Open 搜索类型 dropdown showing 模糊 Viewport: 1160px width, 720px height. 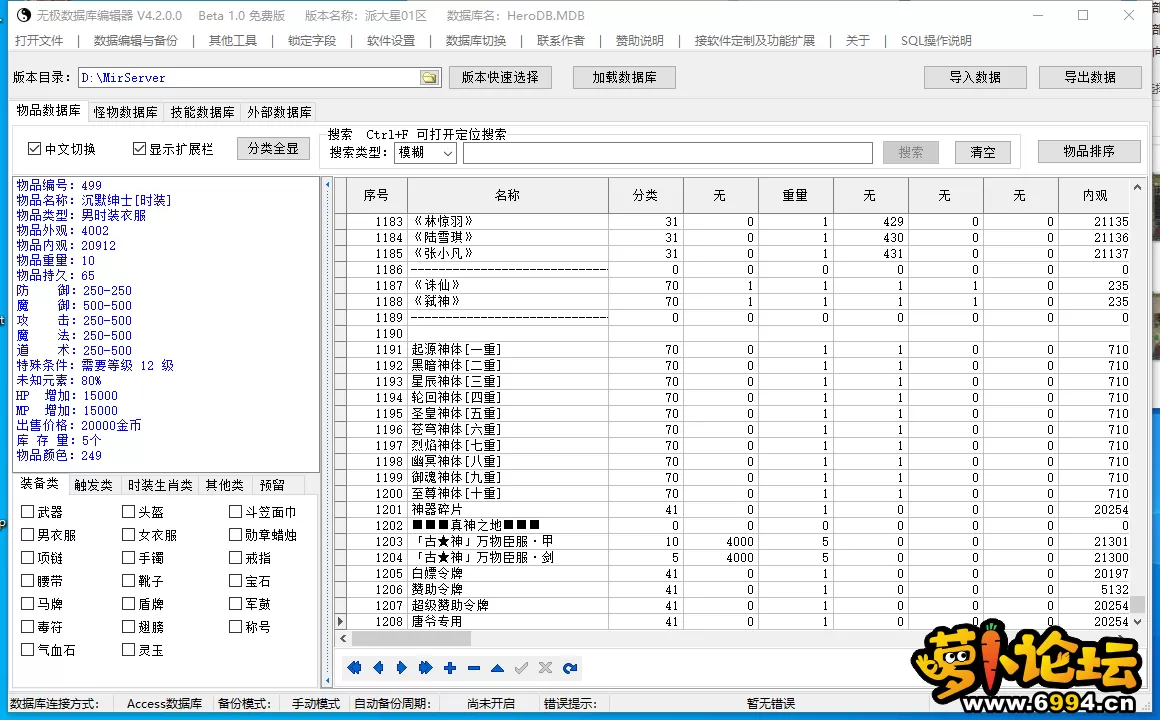[425, 152]
